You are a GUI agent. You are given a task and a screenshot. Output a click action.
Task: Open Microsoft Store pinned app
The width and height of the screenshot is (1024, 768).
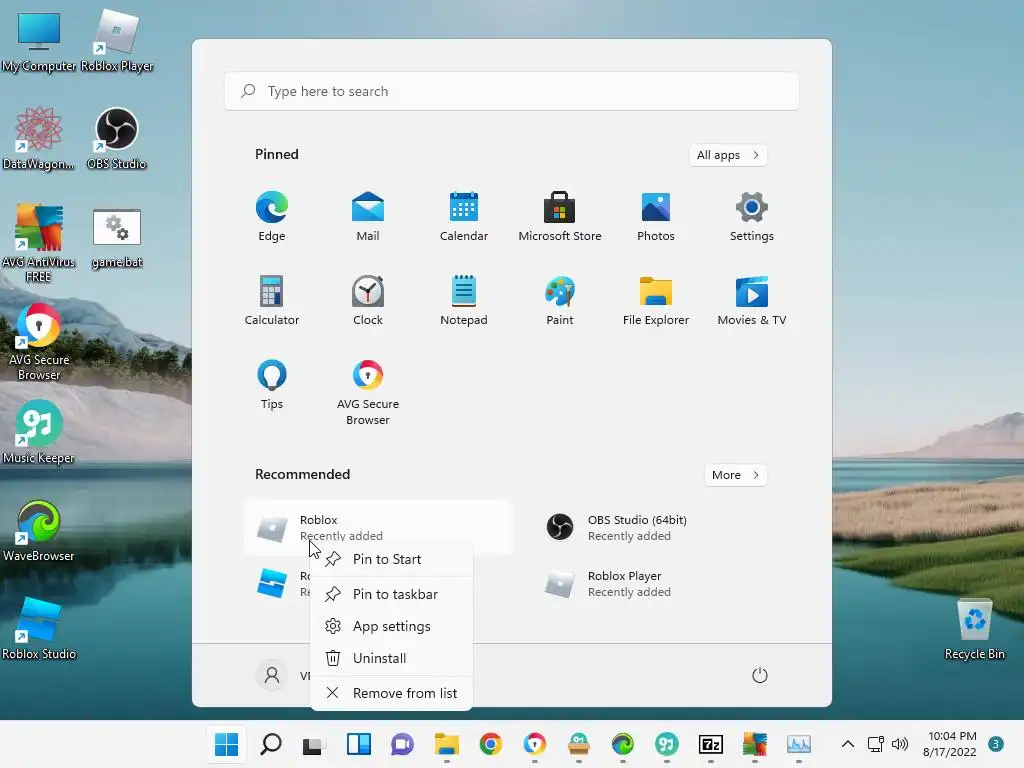tap(560, 217)
